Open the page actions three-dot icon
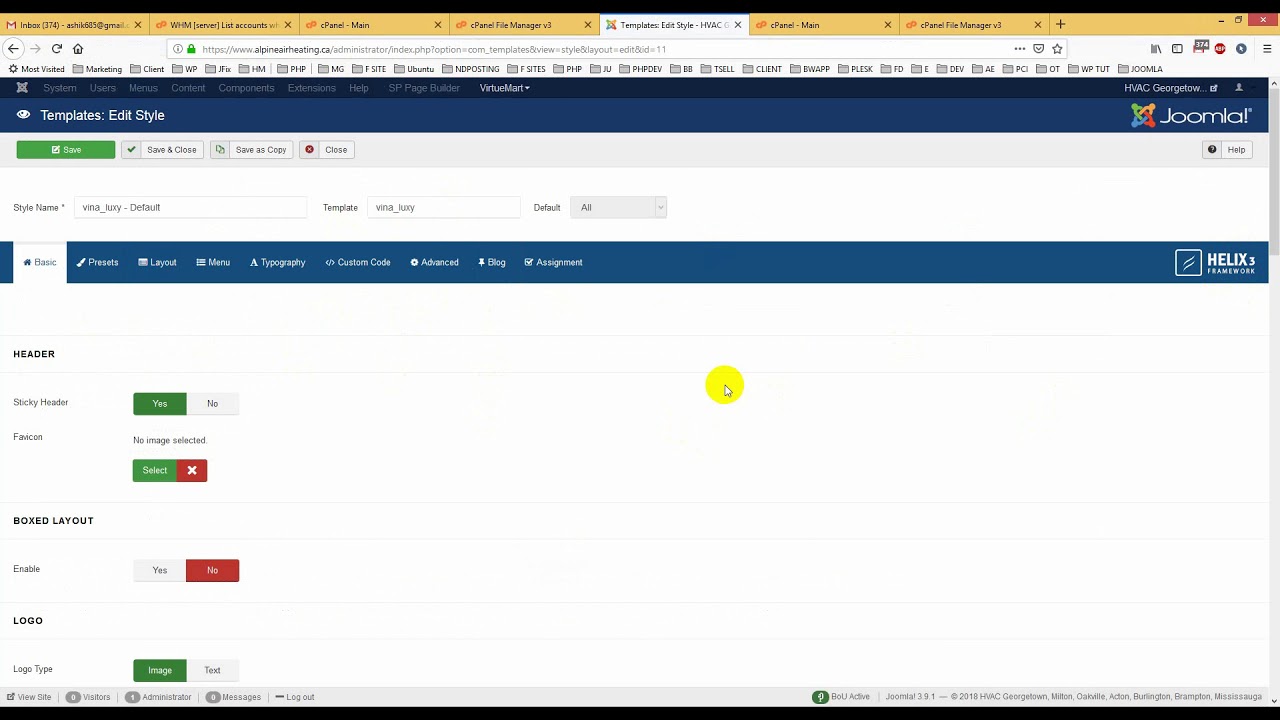The image size is (1280, 720). tap(1019, 48)
